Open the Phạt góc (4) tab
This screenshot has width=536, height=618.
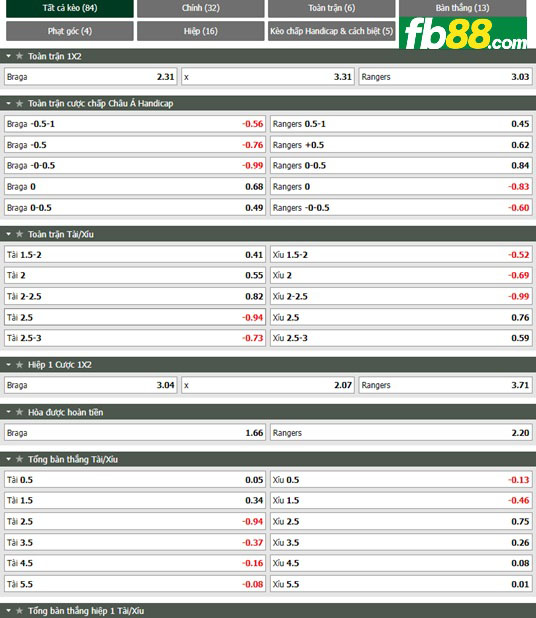70,31
